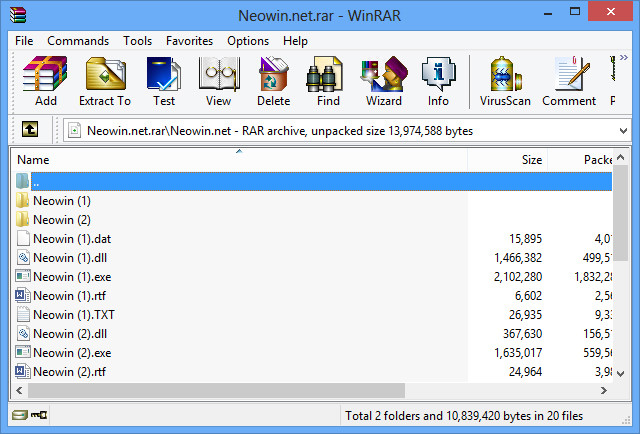The width and height of the screenshot is (640, 434).
Task: Expand the toolbar overflow chevron
Action: (x=624, y=58)
